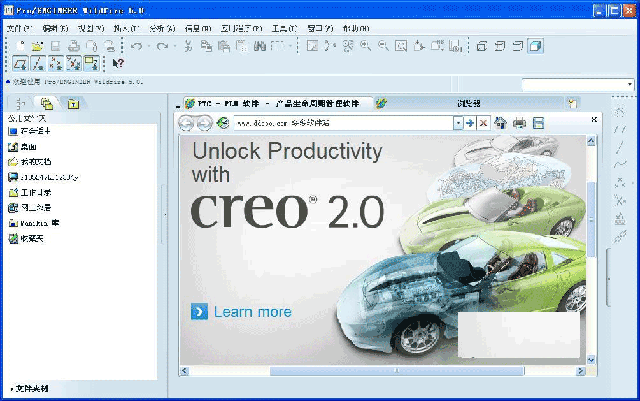Click the Paste clipboard icon
Screen dimensions: 640x401
[x=224, y=46]
